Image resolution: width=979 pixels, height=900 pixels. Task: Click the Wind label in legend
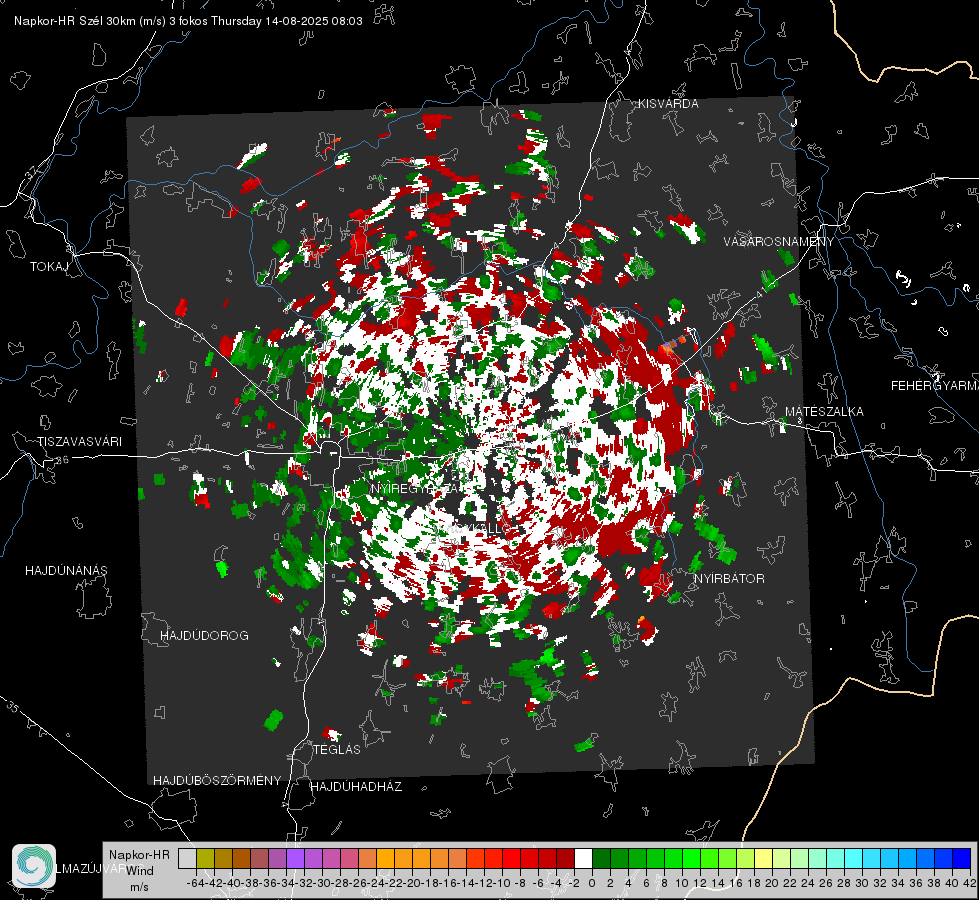point(139,871)
